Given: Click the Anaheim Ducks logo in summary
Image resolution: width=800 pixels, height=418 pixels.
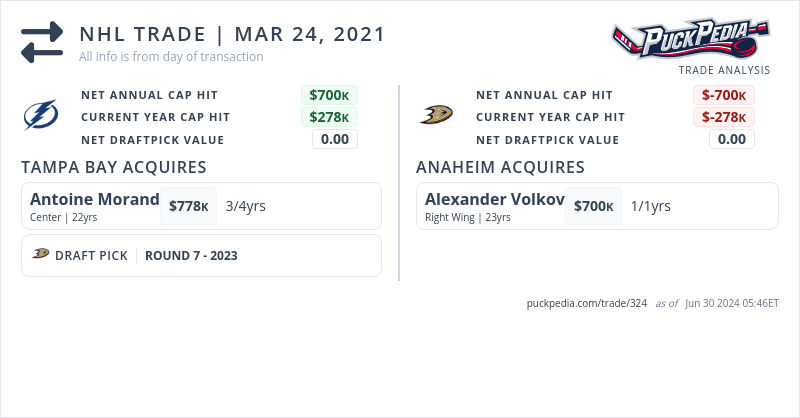Looking at the screenshot, I should tap(436, 117).
